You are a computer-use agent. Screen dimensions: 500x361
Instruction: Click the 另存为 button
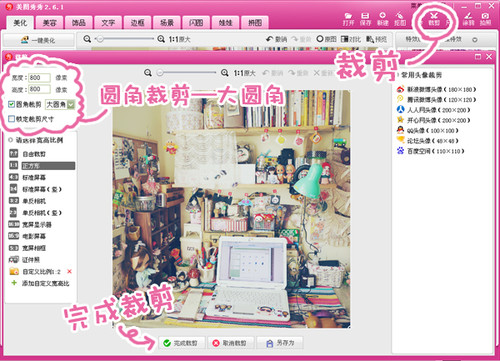click(280, 343)
